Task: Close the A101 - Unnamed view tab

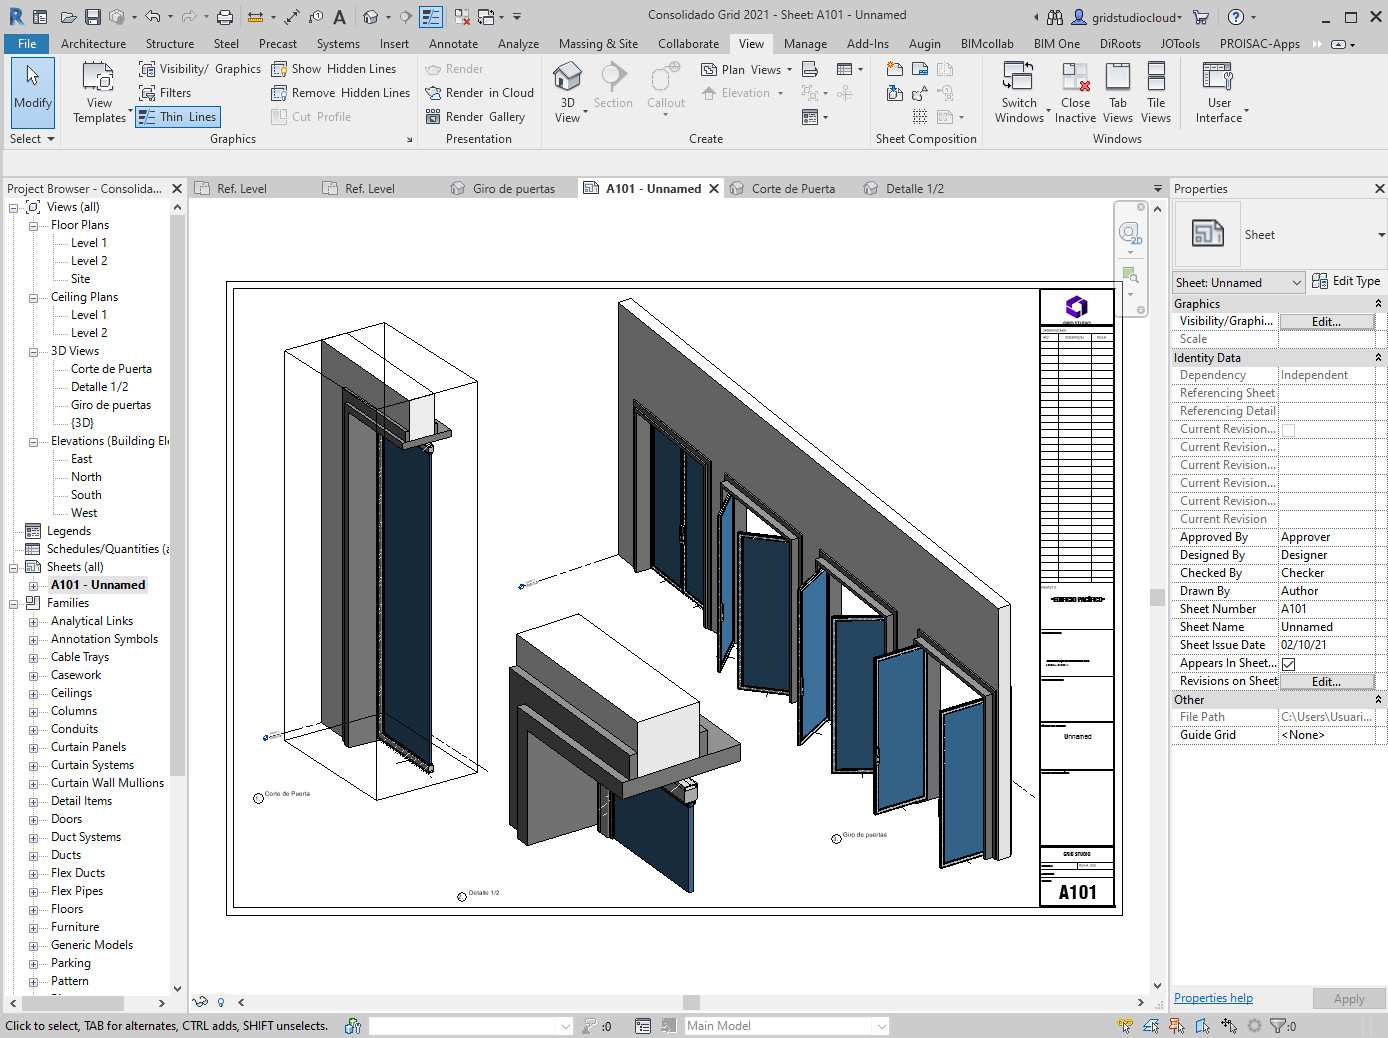Action: (714, 189)
